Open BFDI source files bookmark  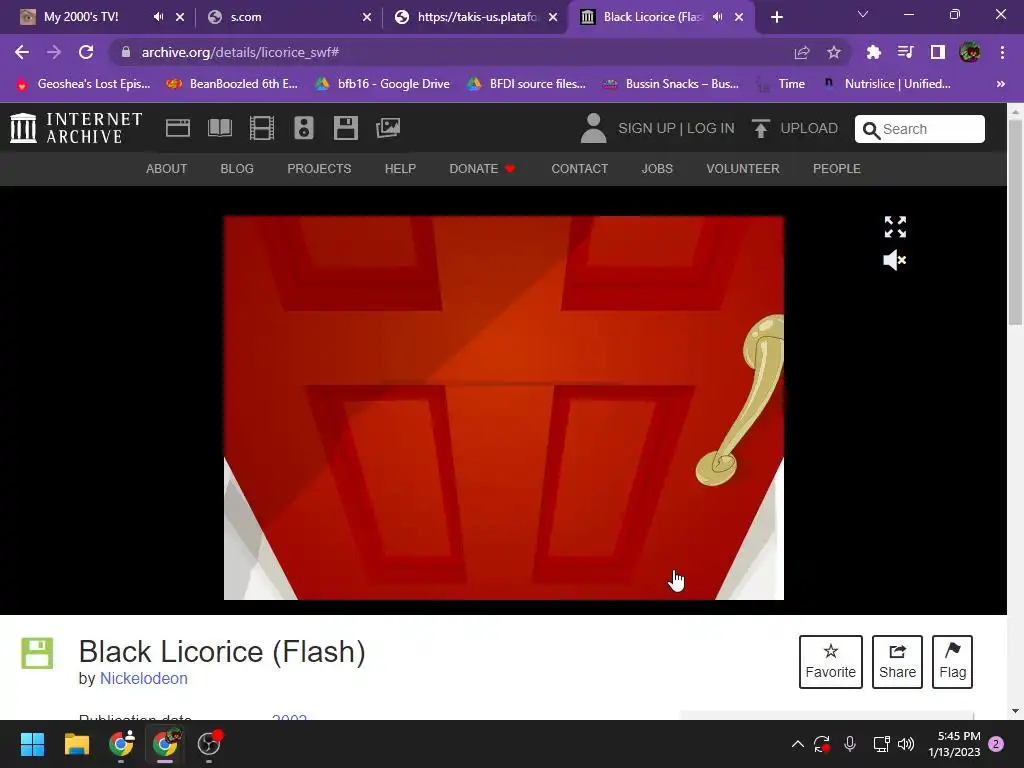point(526,84)
